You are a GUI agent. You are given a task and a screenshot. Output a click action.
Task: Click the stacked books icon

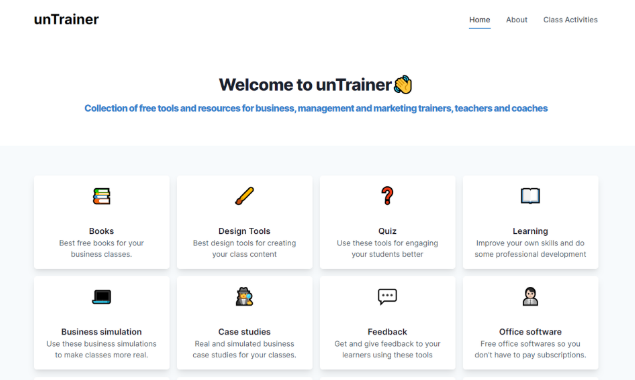[x=101, y=196]
